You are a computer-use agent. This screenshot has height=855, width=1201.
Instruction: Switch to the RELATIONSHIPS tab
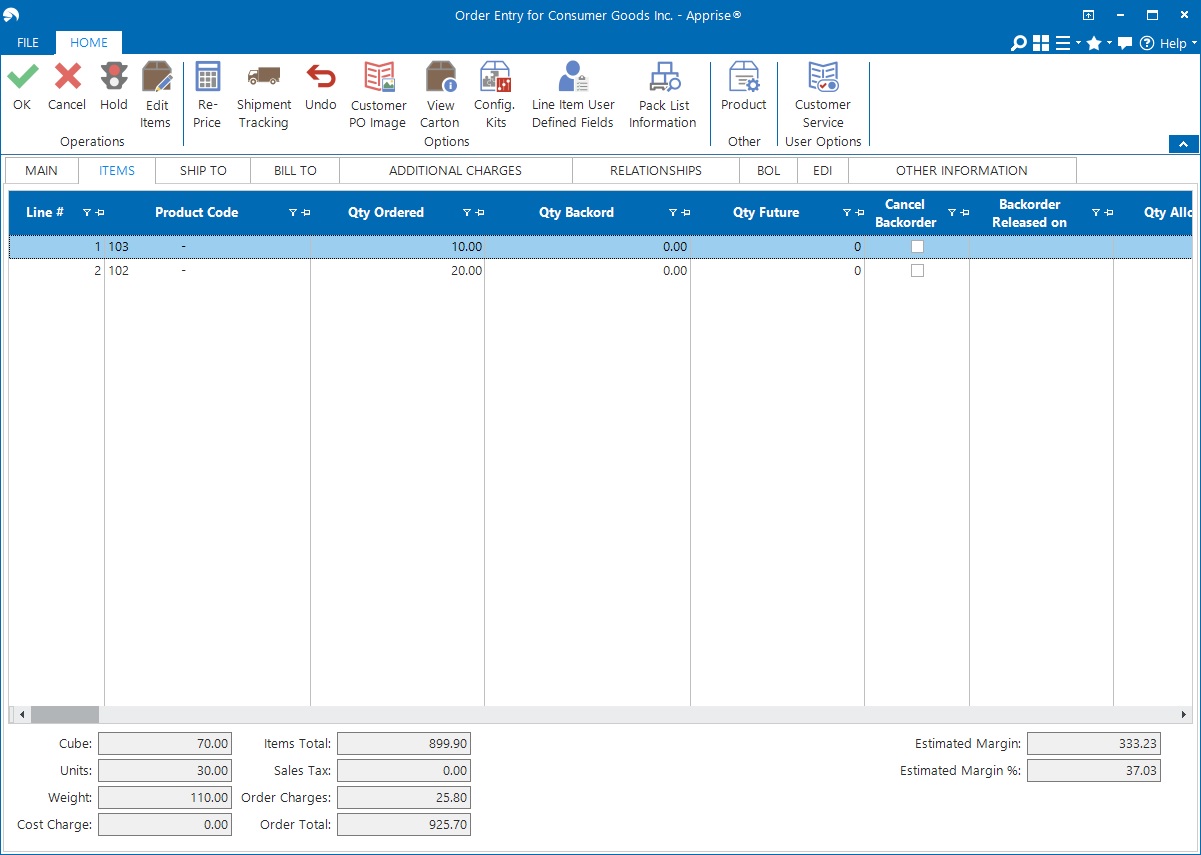656,170
